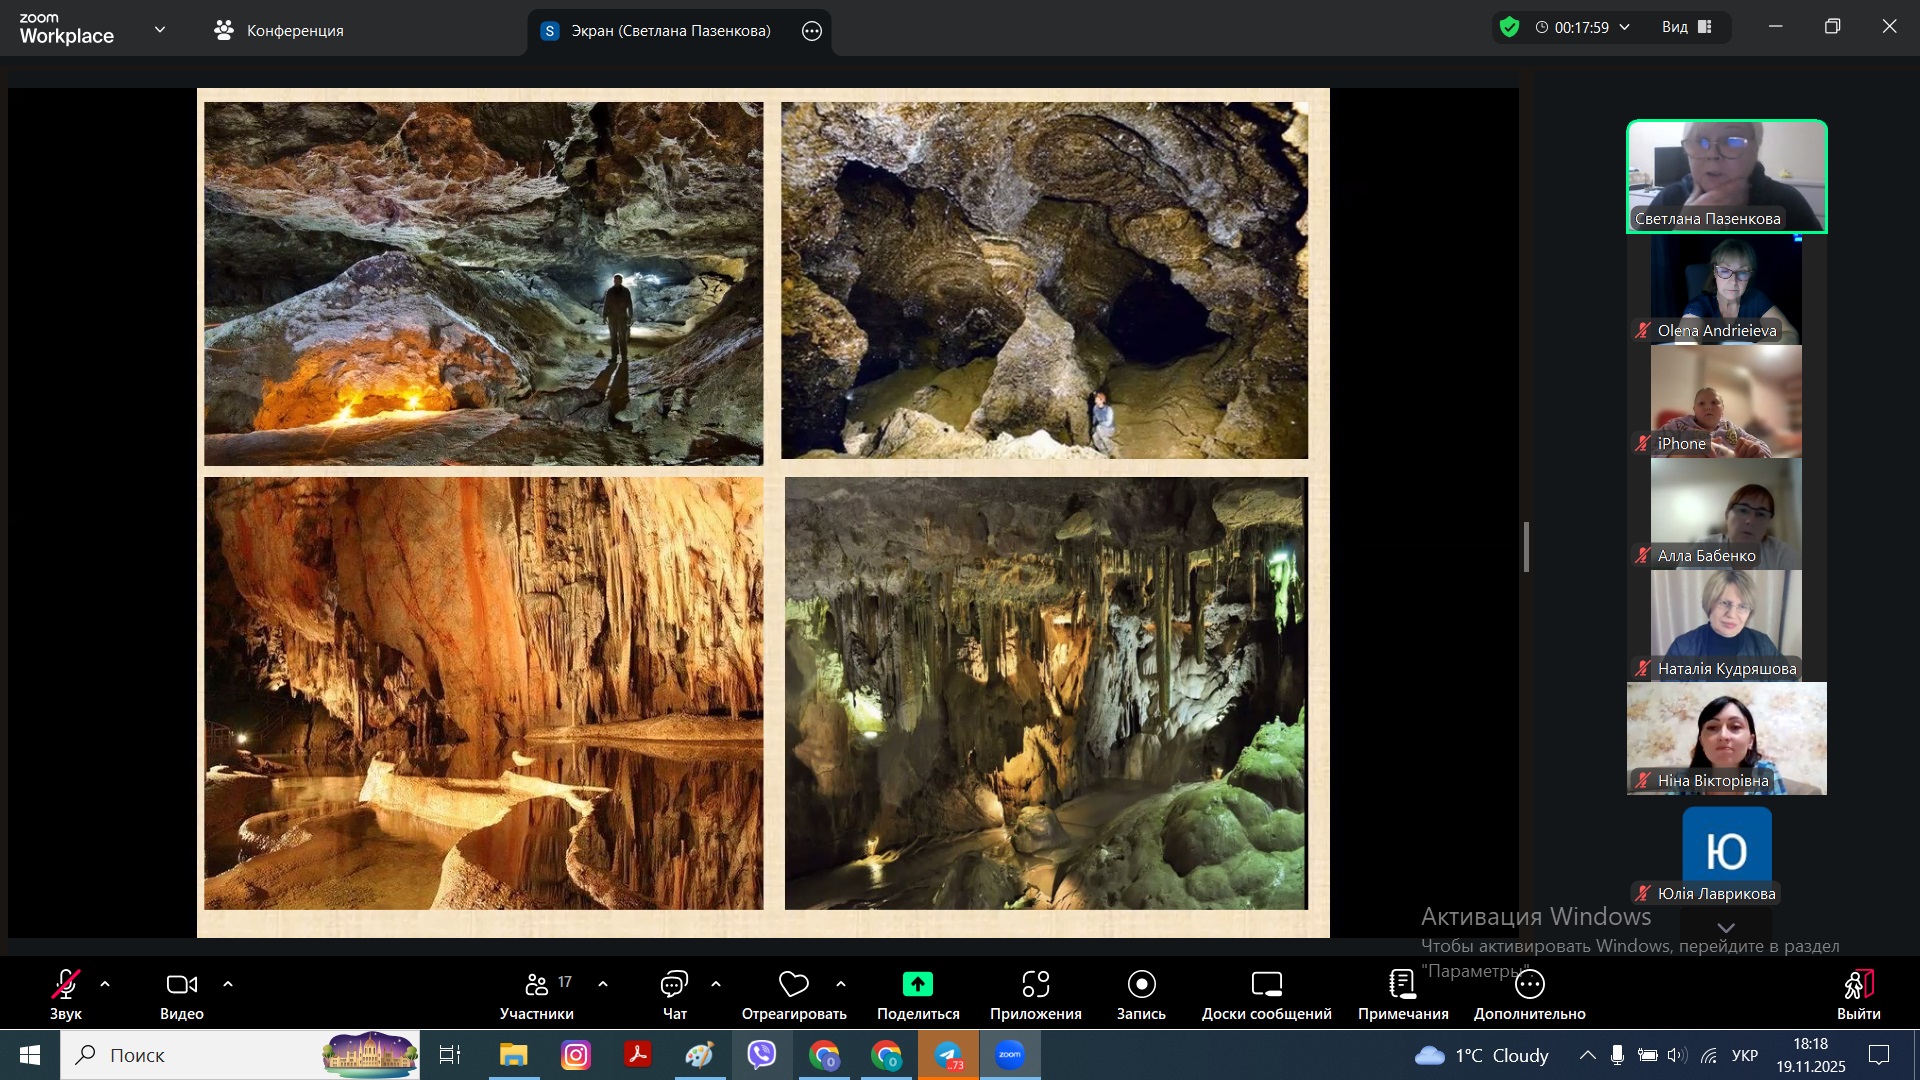Unmute the microphone with the audio button

point(66,985)
